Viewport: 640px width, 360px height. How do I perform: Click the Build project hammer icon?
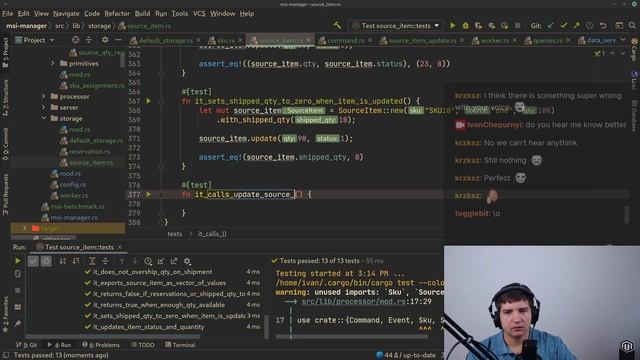[x=337, y=25]
